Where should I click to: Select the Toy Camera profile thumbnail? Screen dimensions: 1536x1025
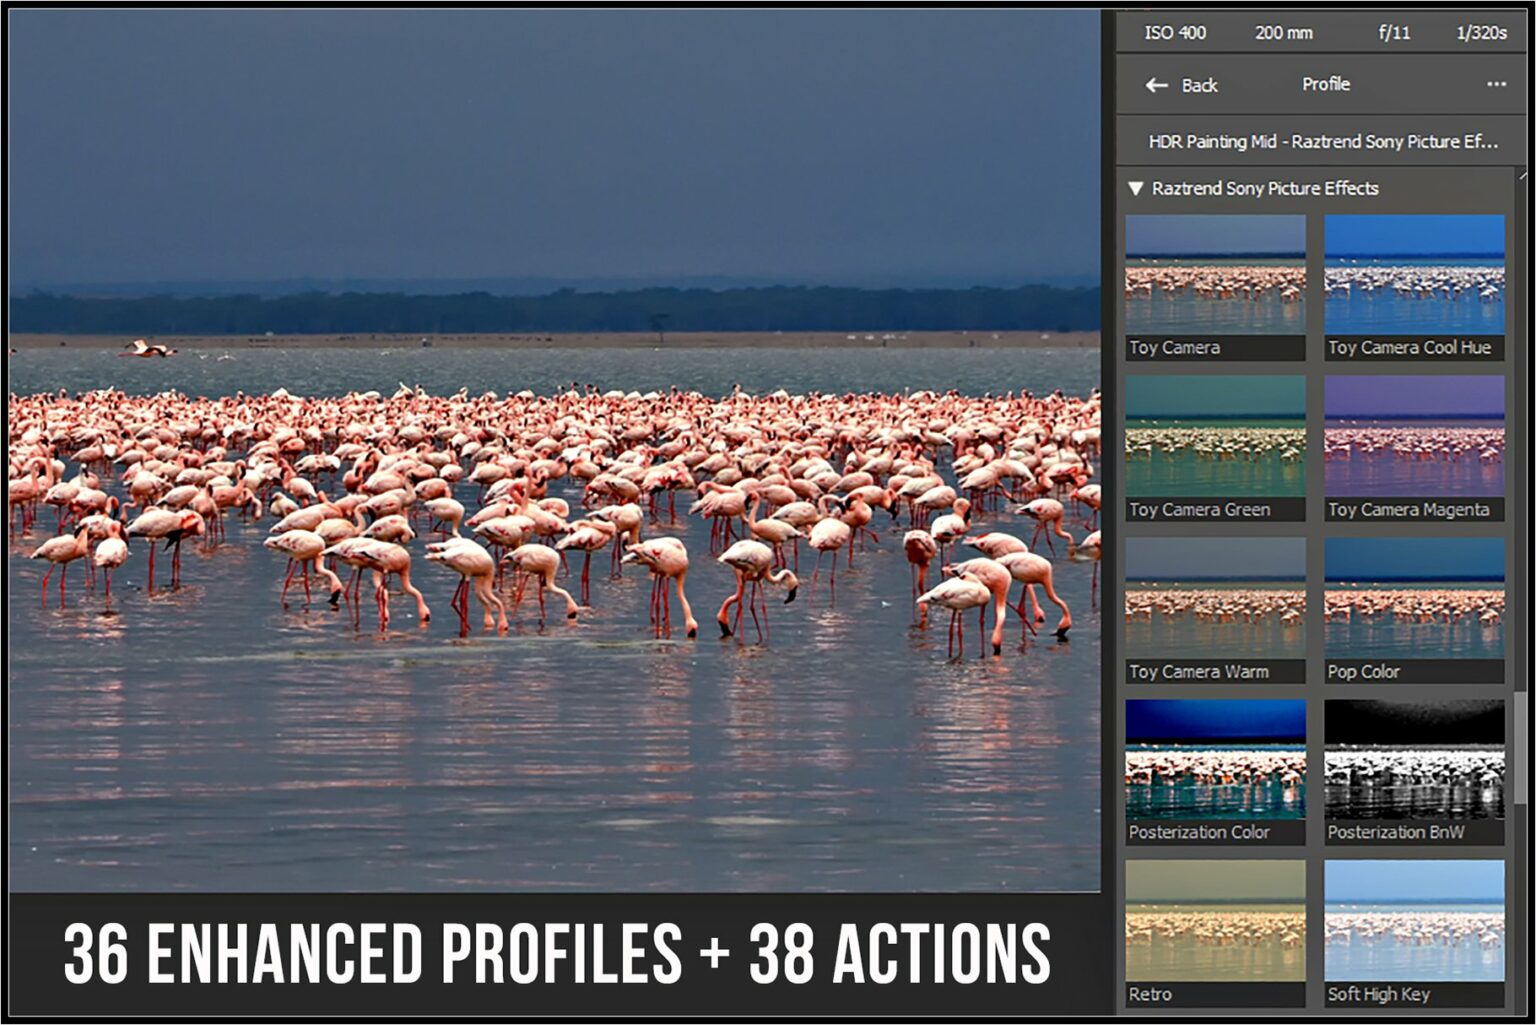pos(1213,270)
